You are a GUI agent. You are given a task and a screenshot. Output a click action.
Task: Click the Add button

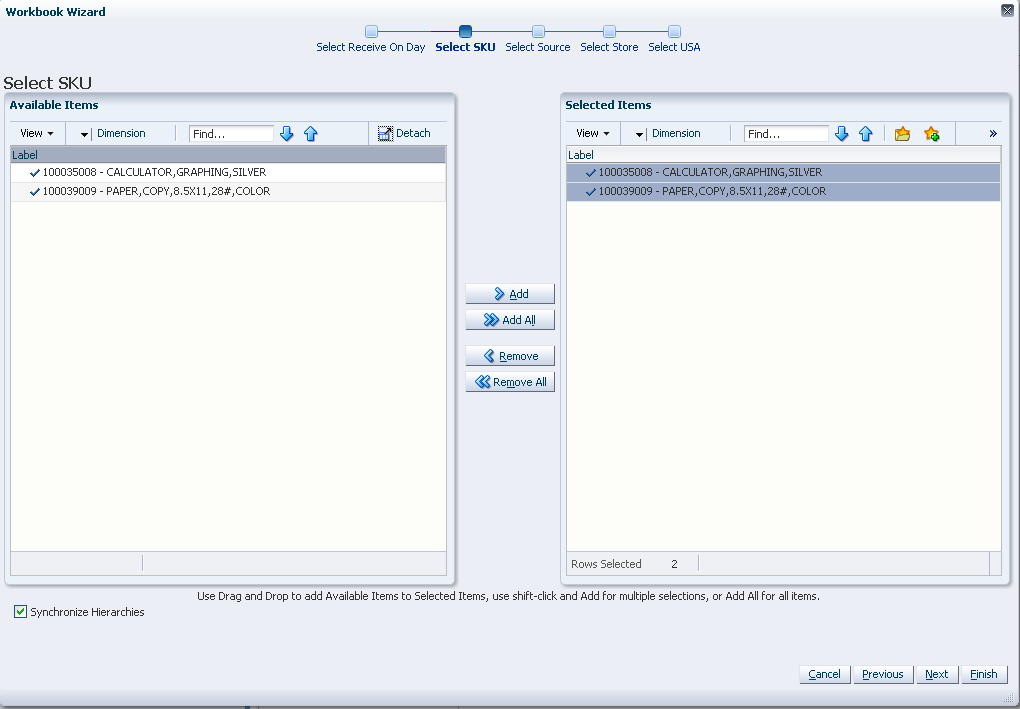(510, 294)
